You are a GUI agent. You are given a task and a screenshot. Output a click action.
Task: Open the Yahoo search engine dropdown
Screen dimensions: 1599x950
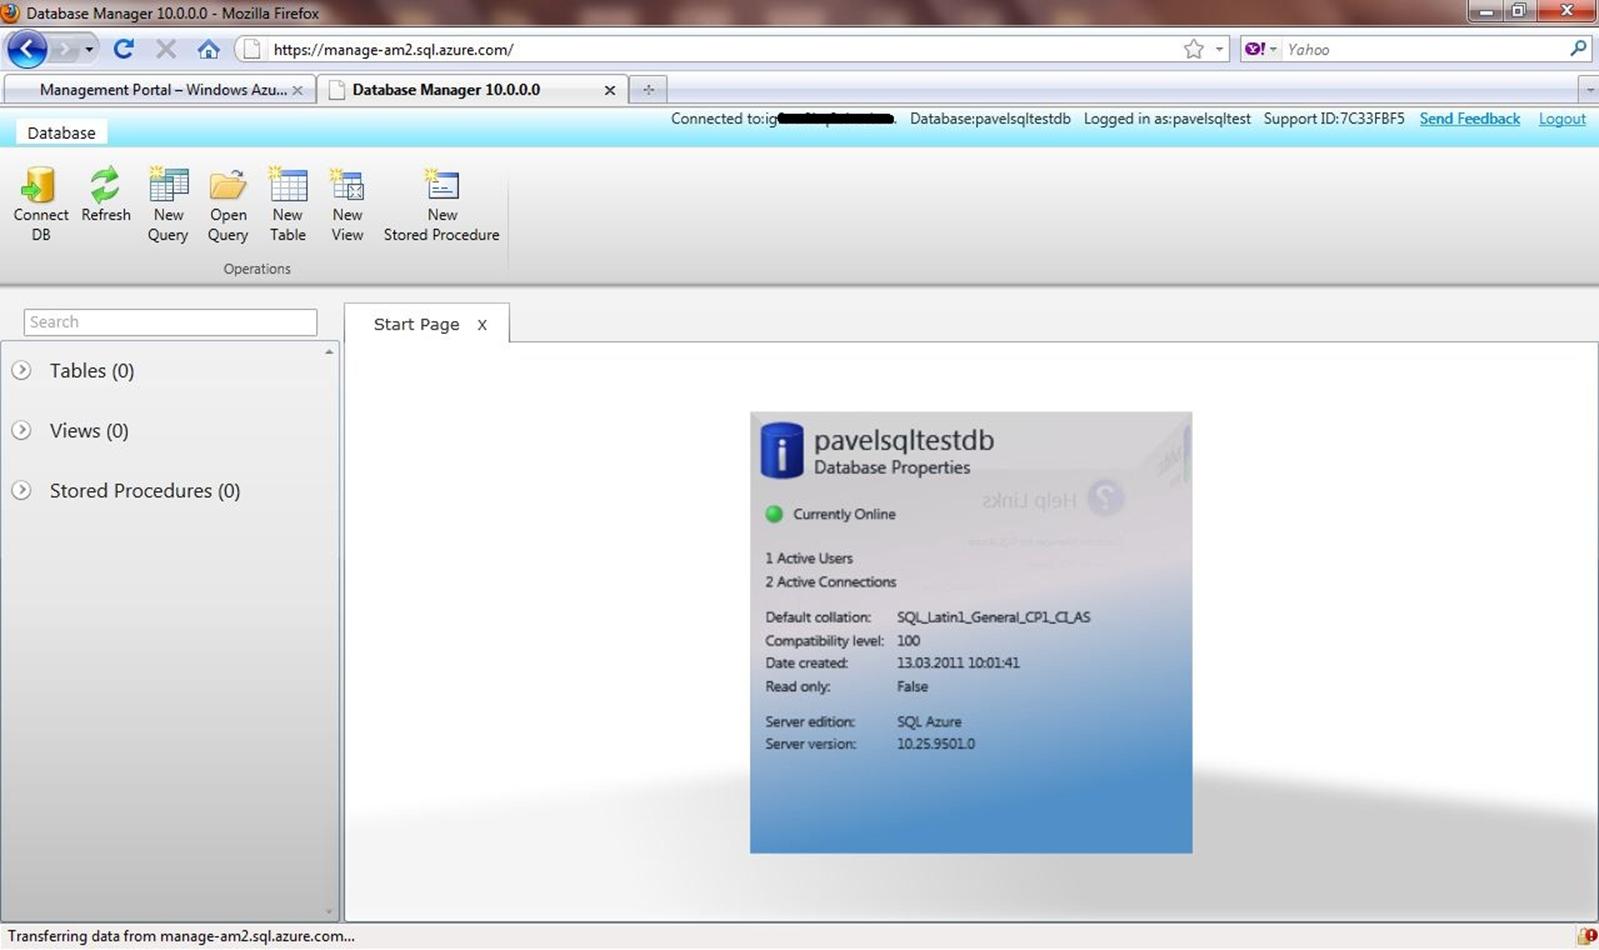click(1262, 49)
